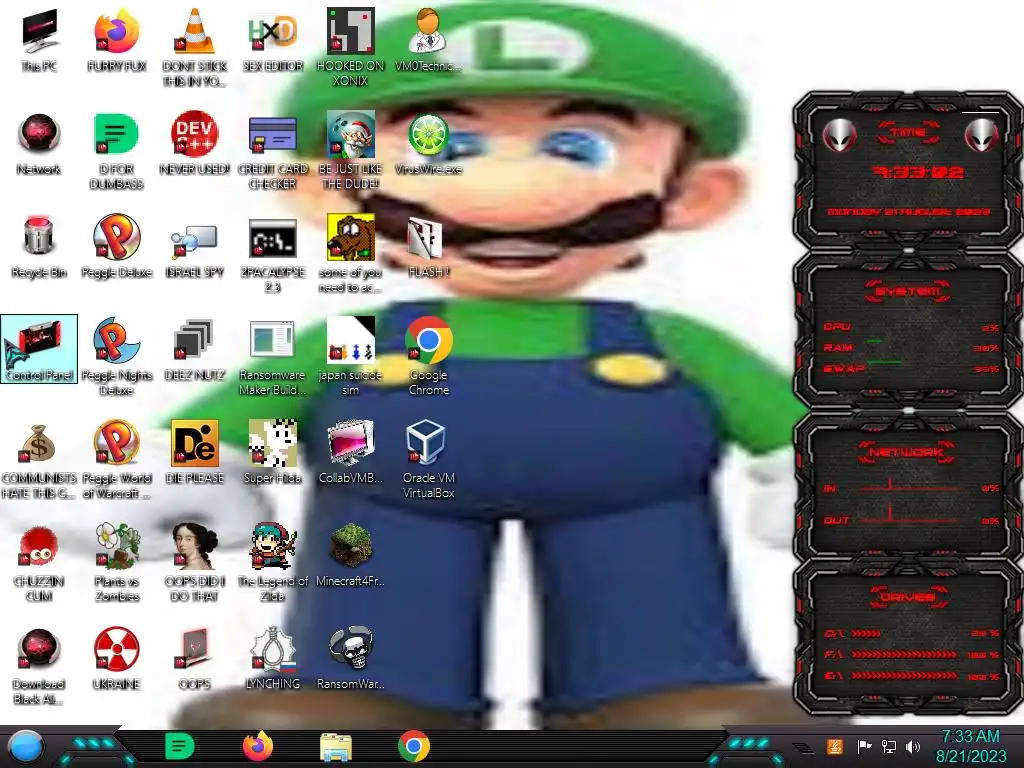Click the right alien head in TIME widget
The width and height of the screenshot is (1024, 768).
point(982,136)
